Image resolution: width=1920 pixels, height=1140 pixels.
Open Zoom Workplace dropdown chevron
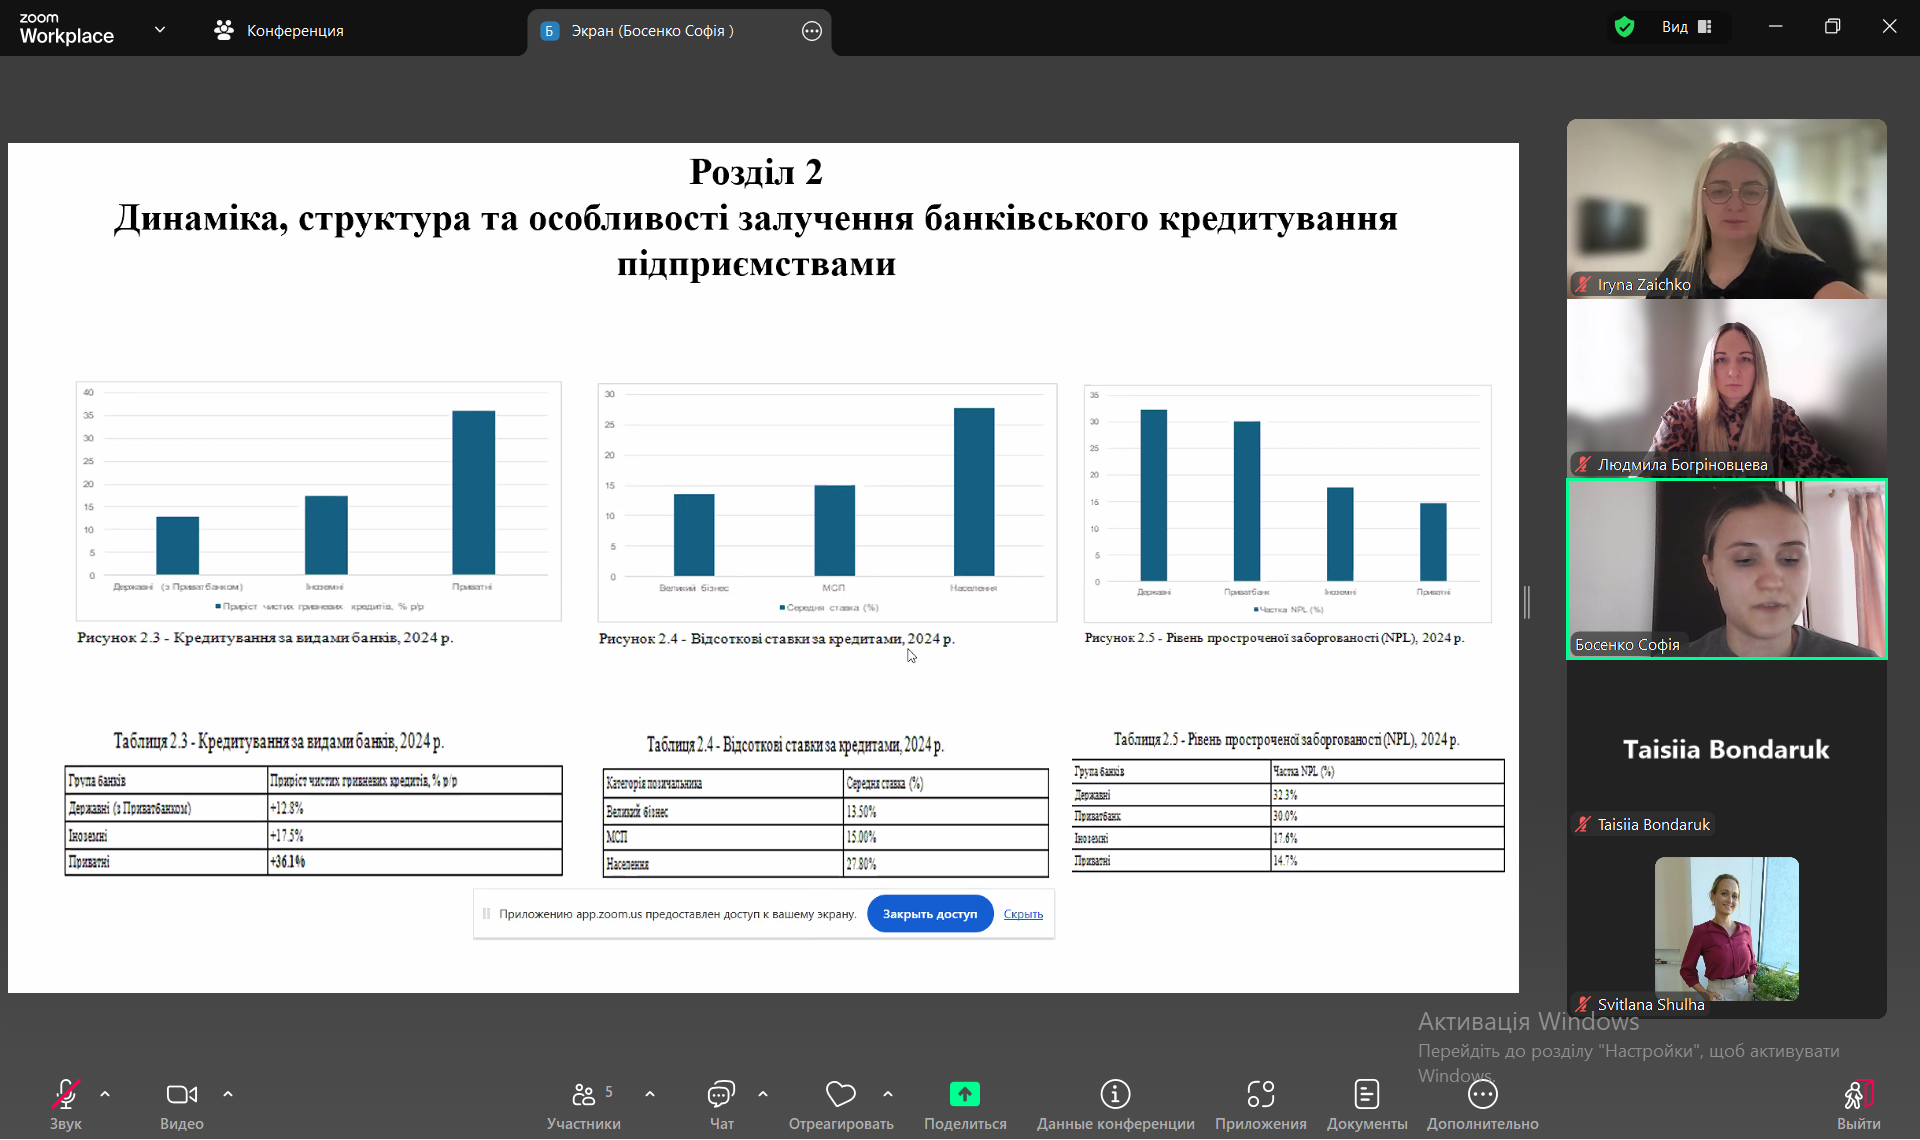tap(160, 30)
